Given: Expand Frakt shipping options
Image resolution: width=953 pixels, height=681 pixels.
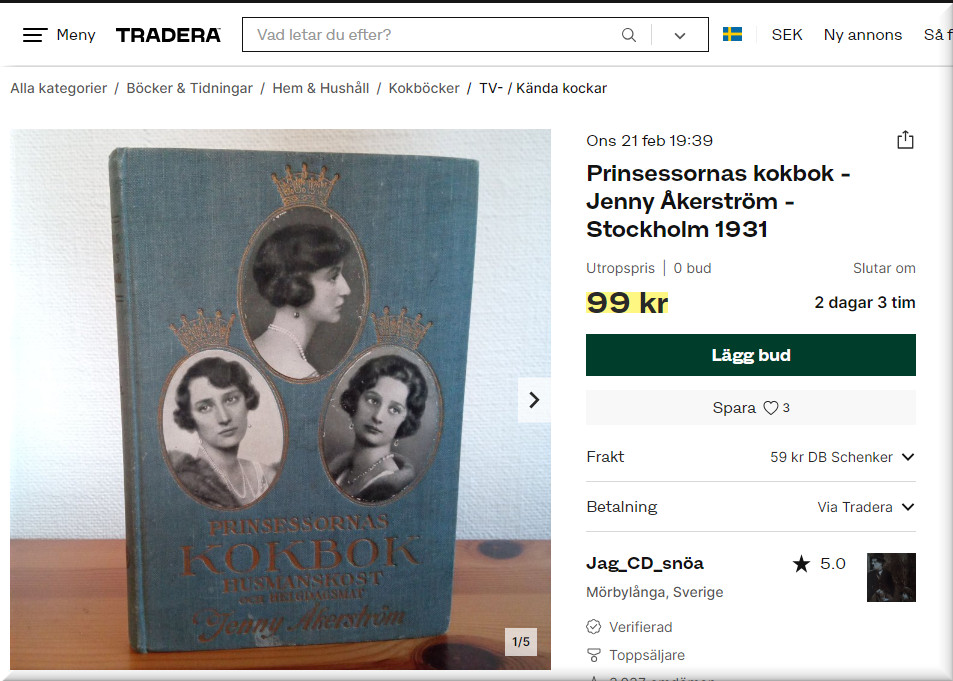Looking at the screenshot, I should tap(751, 457).
